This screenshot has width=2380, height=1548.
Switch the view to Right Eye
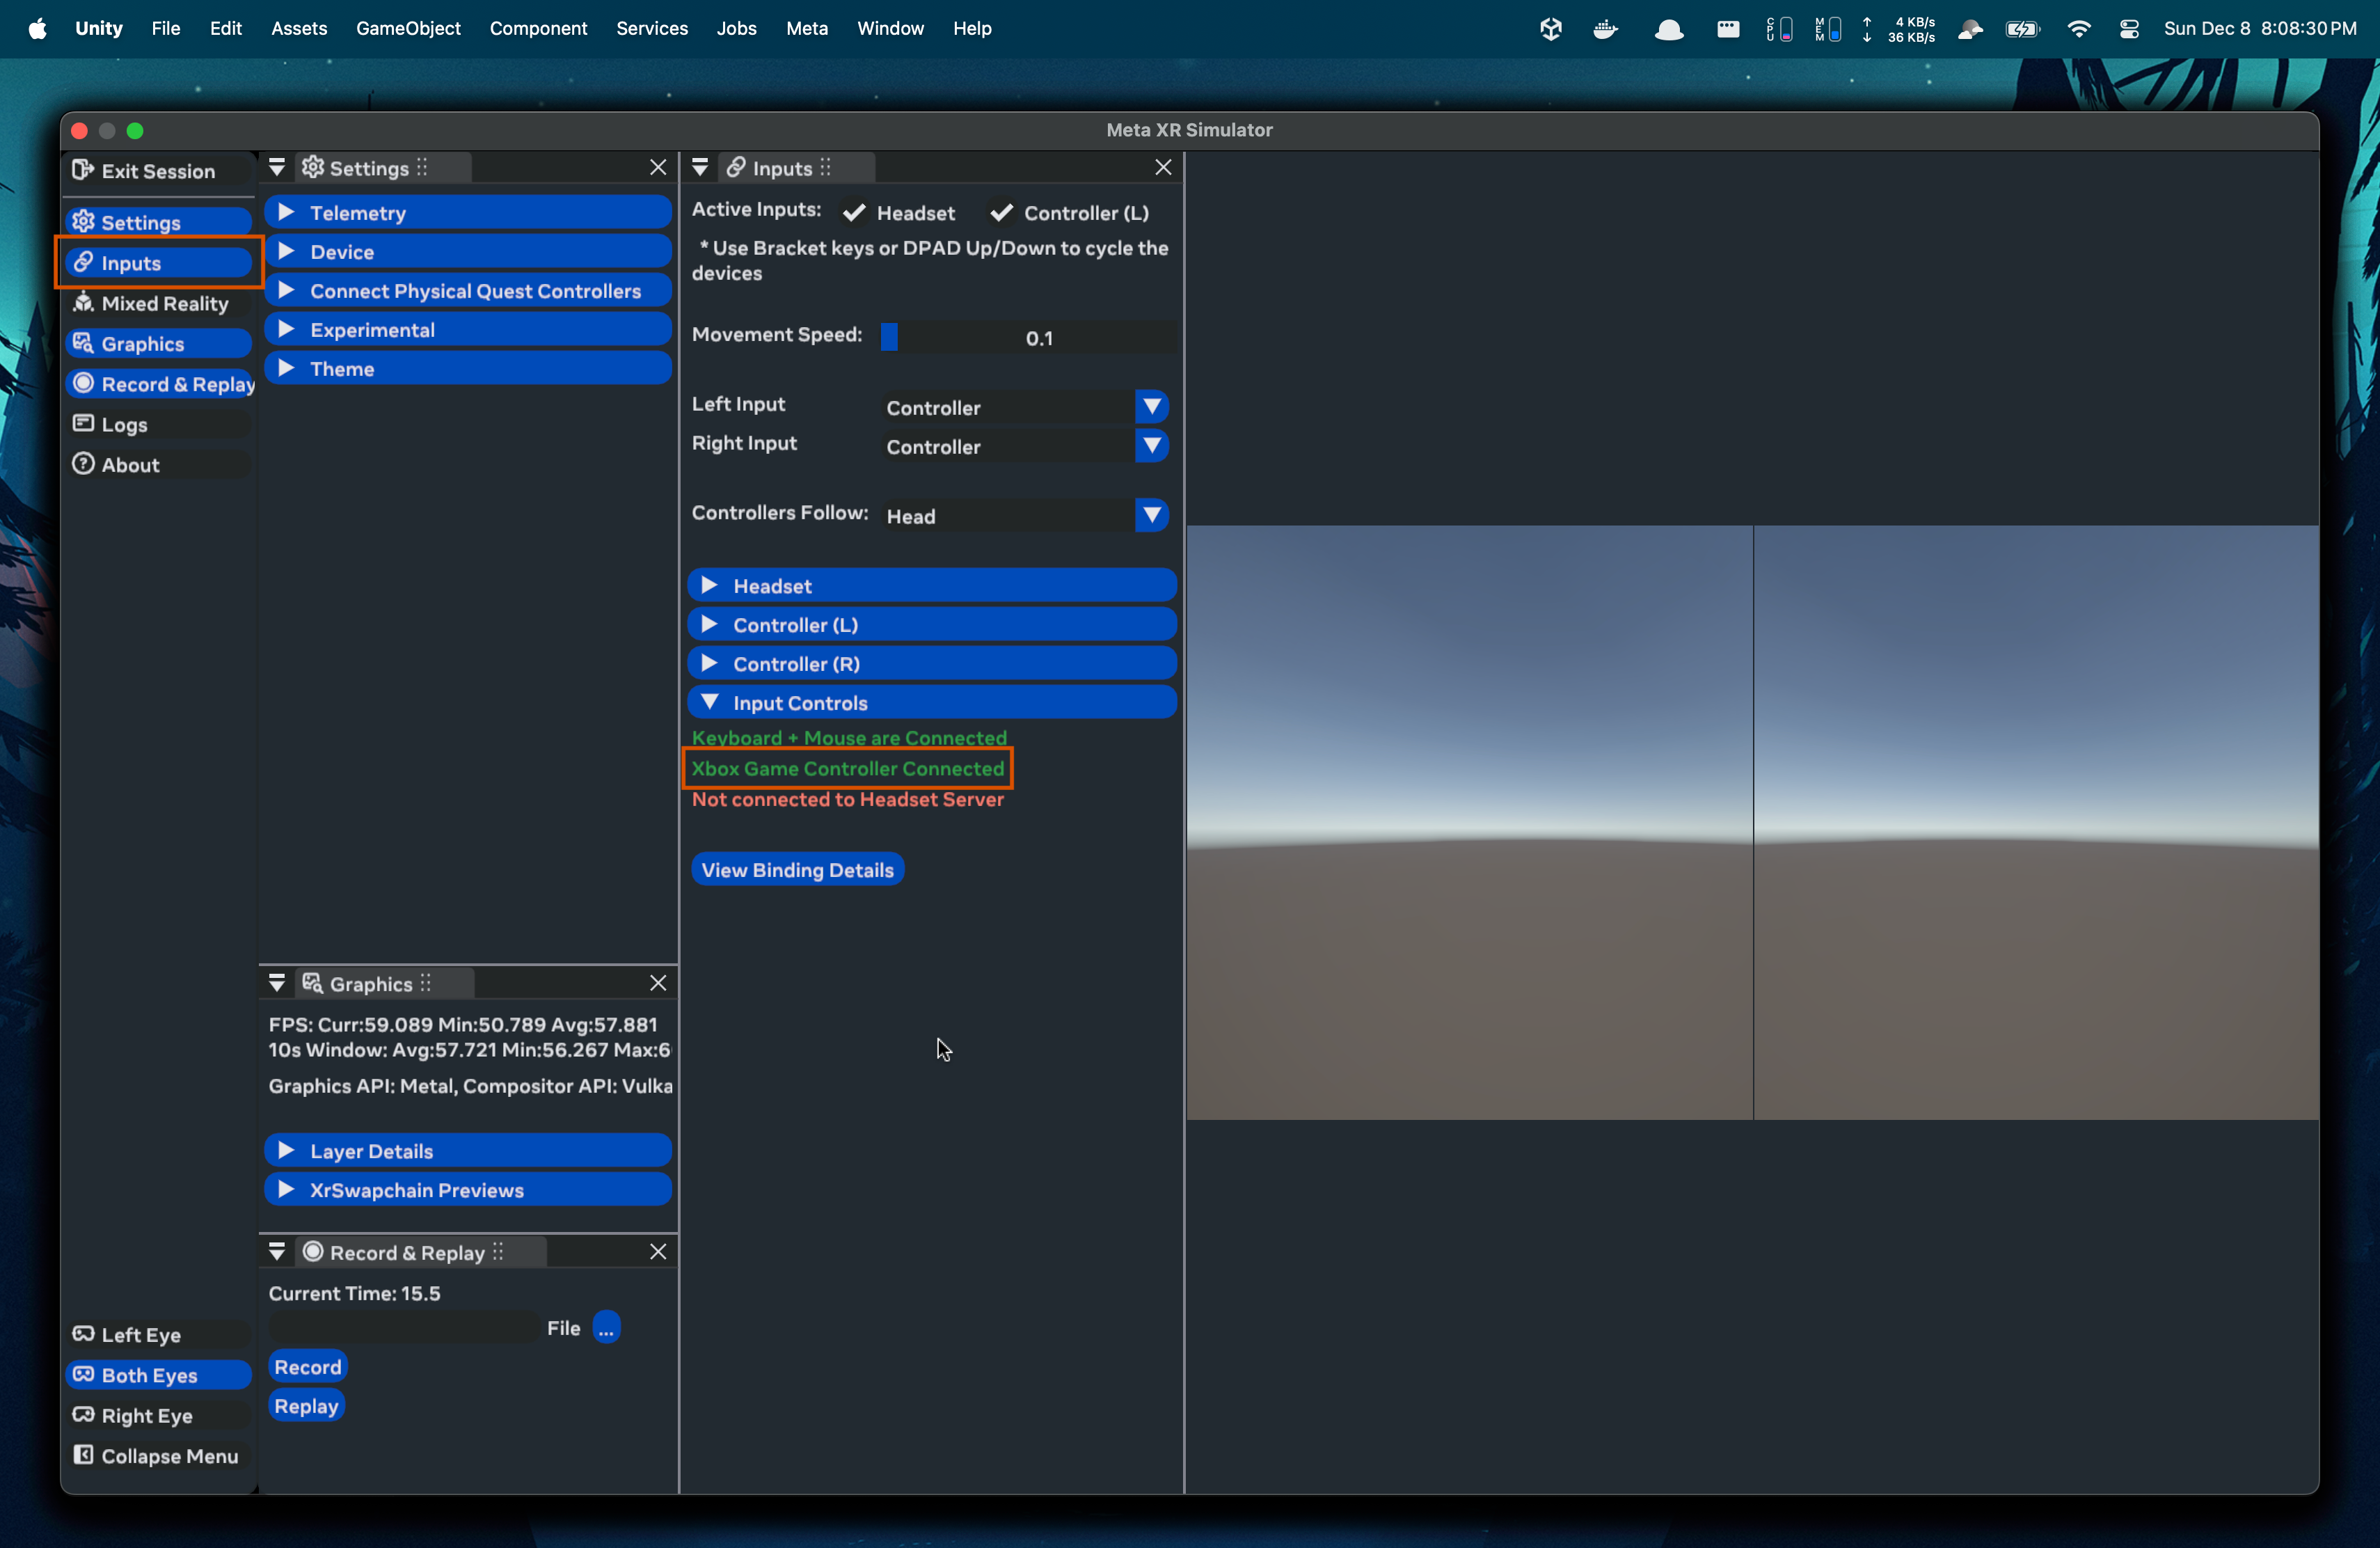(x=146, y=1415)
